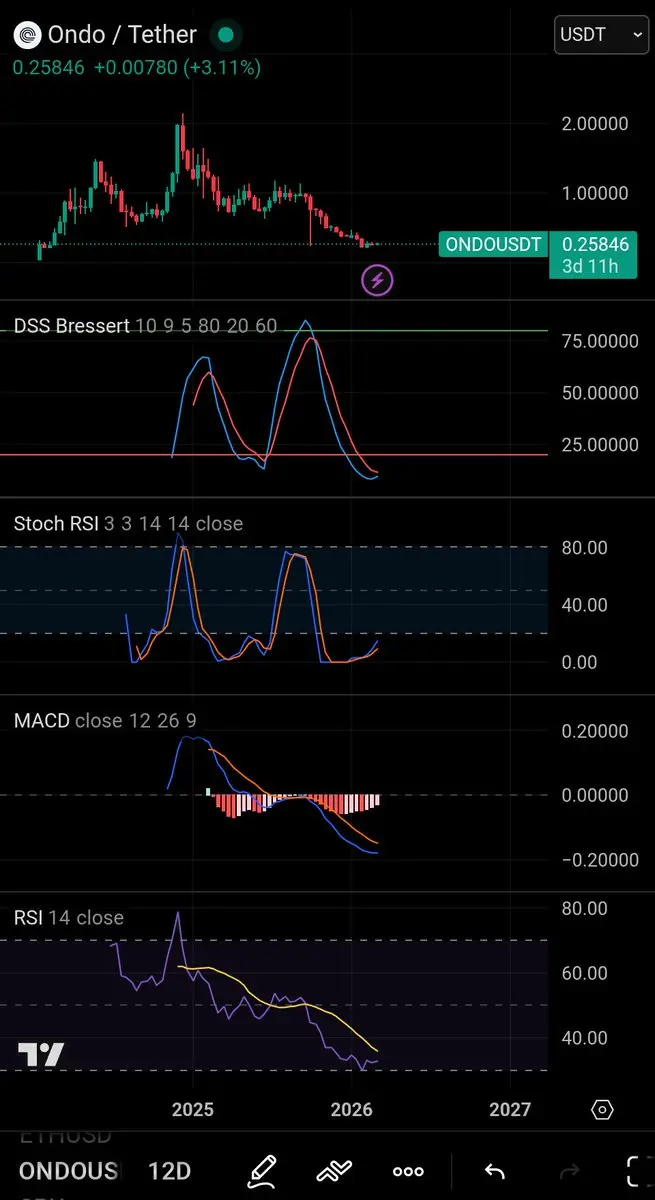Click the 2027 time axis label

pos(510,1110)
